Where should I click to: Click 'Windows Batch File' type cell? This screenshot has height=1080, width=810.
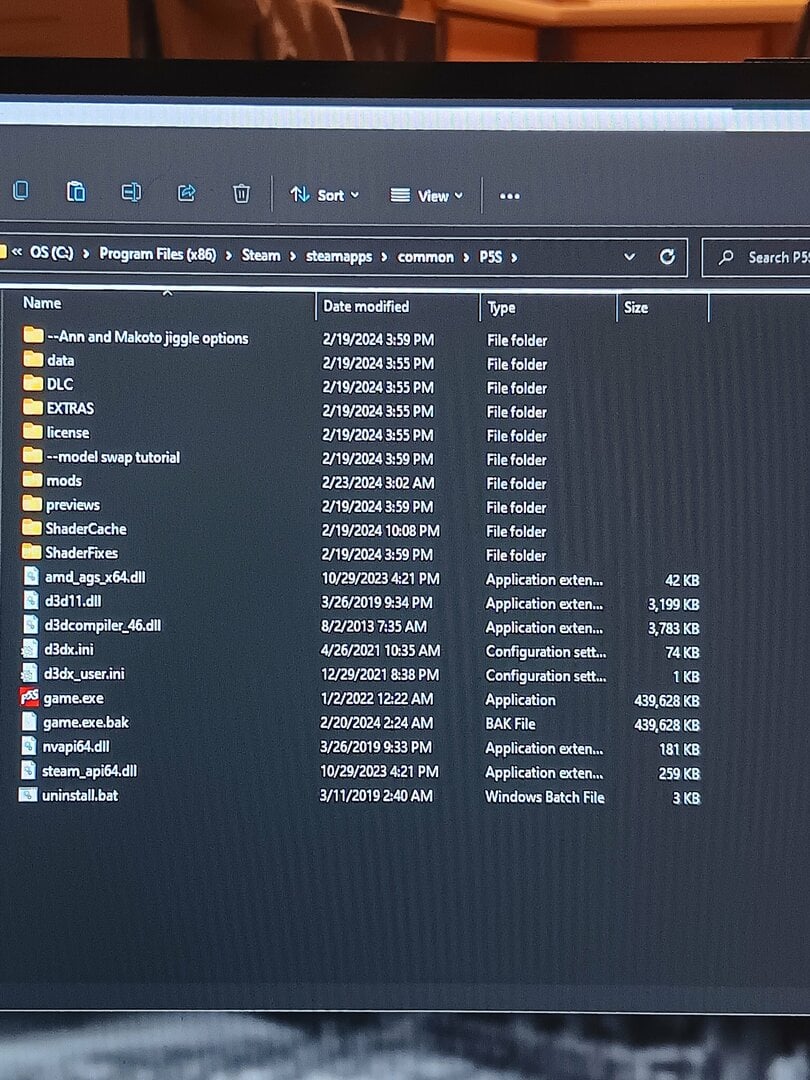545,797
